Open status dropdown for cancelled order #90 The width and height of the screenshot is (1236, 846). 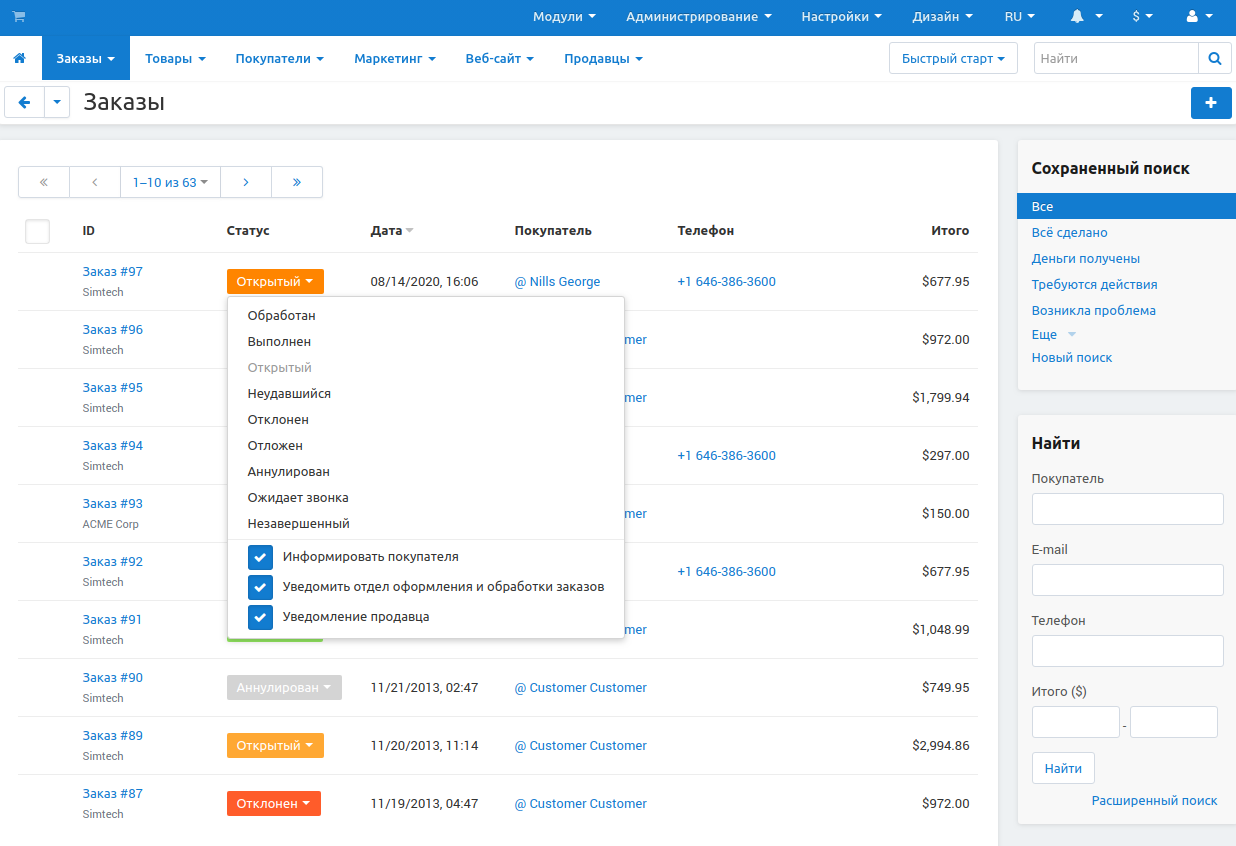point(284,688)
